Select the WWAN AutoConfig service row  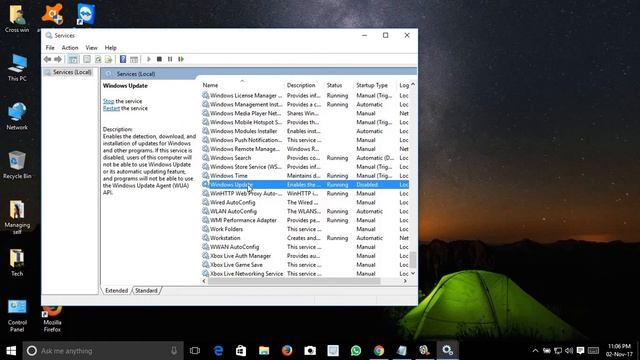click(x=305, y=247)
